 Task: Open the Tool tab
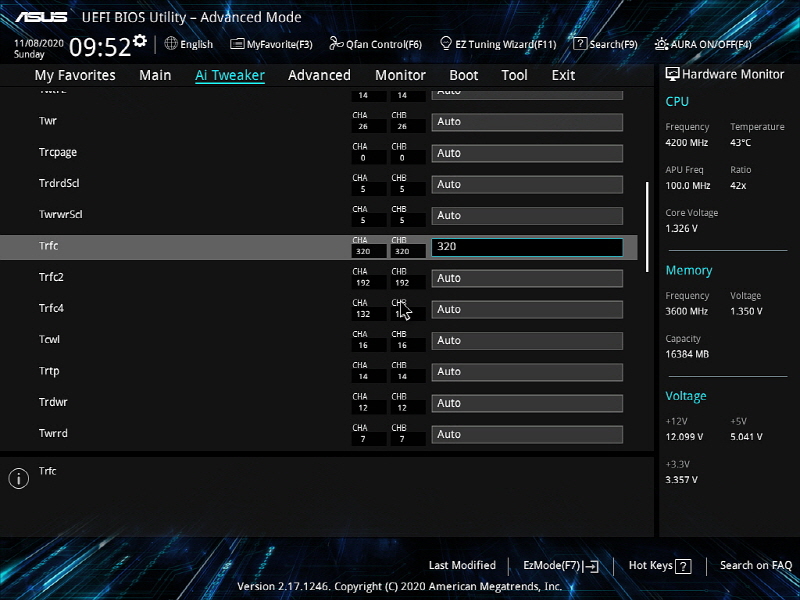[514, 75]
